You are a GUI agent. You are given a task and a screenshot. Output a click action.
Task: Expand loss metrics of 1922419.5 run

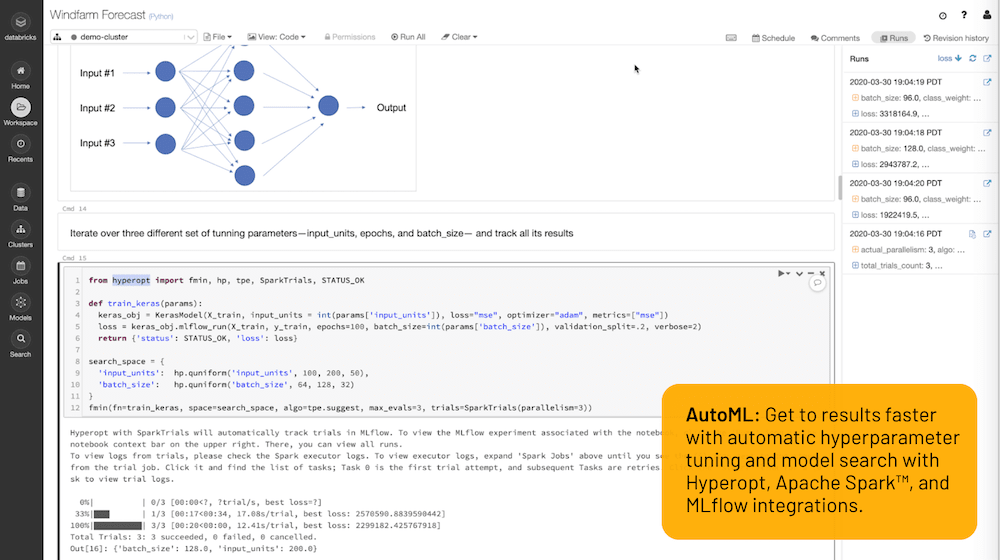855,215
